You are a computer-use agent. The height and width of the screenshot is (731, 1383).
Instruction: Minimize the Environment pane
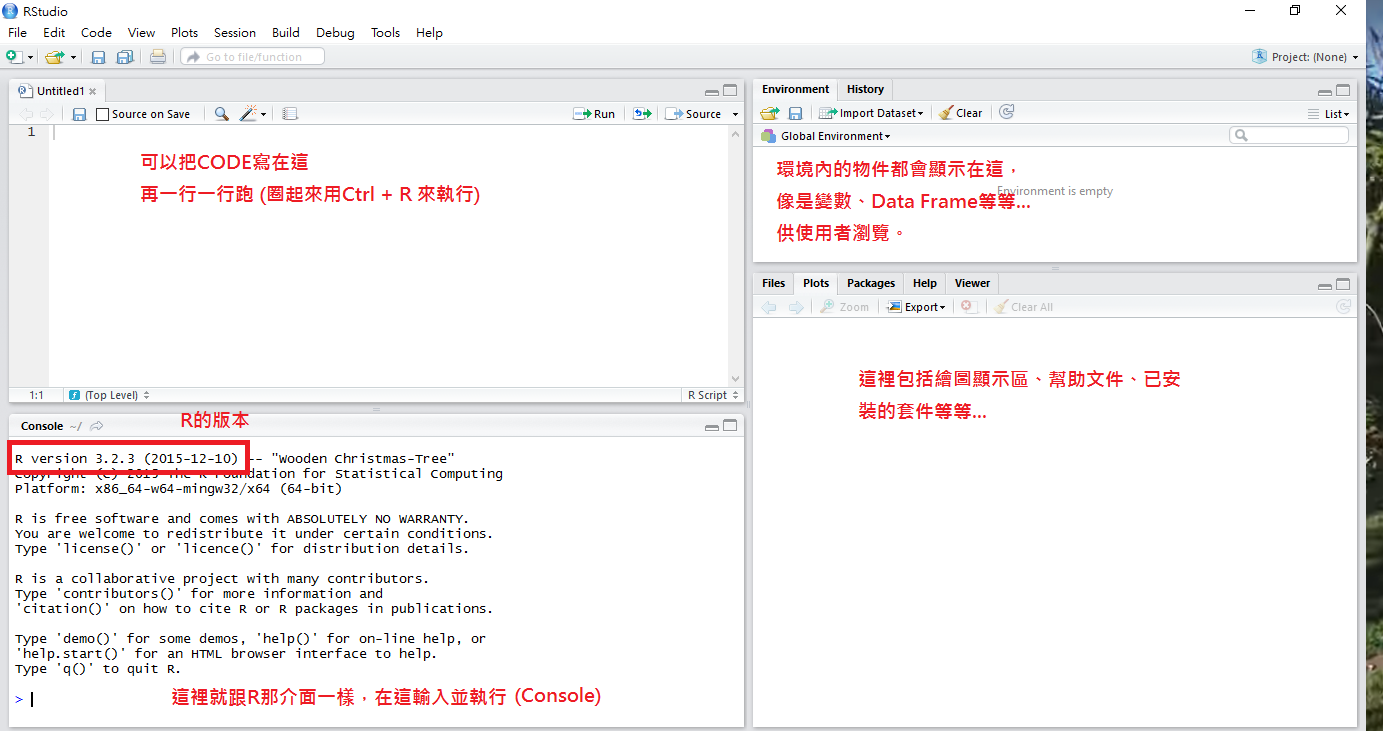1324,91
